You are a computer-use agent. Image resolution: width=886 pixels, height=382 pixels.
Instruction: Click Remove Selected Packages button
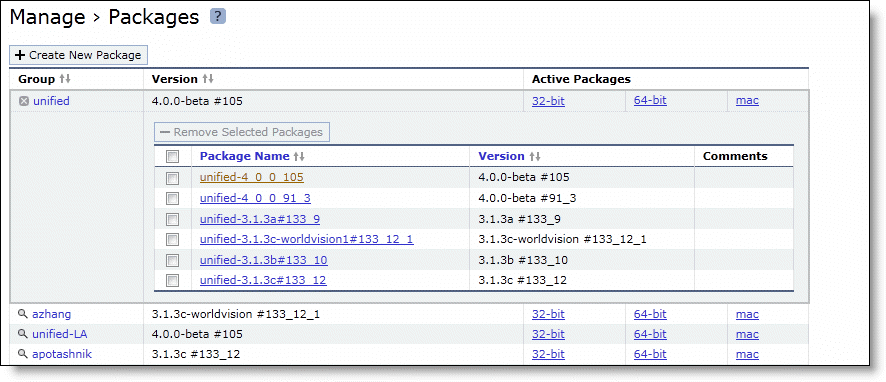242,132
